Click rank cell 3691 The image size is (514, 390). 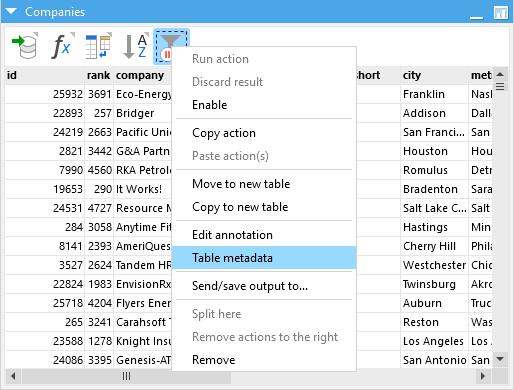[x=99, y=94]
